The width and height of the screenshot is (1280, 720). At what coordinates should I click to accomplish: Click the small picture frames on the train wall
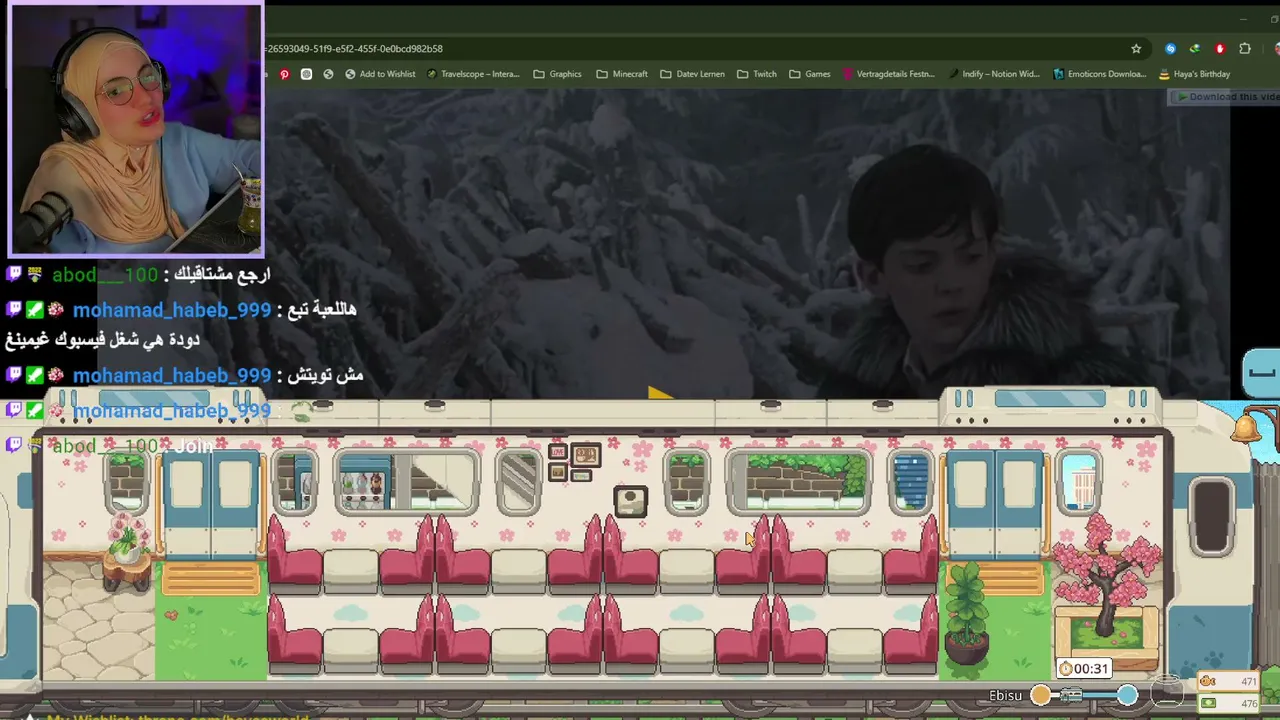pyautogui.click(x=573, y=463)
